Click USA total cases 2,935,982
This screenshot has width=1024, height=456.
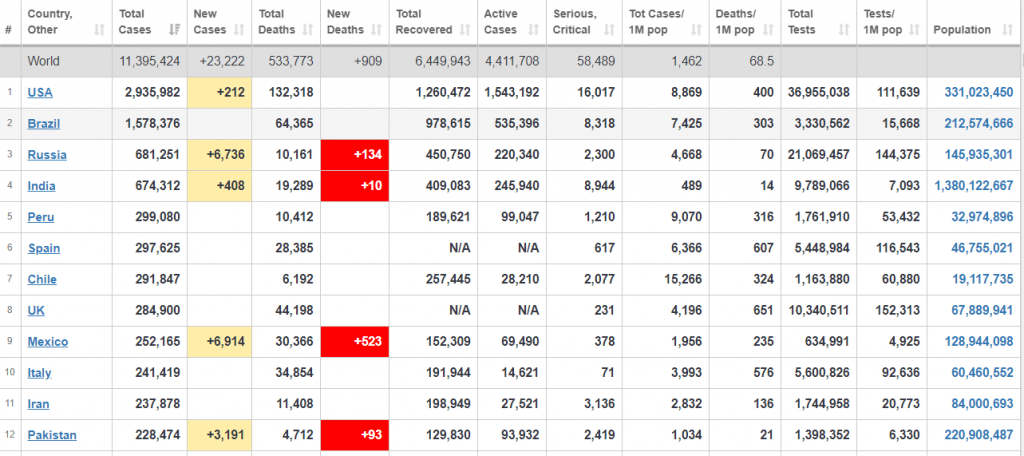click(x=153, y=93)
